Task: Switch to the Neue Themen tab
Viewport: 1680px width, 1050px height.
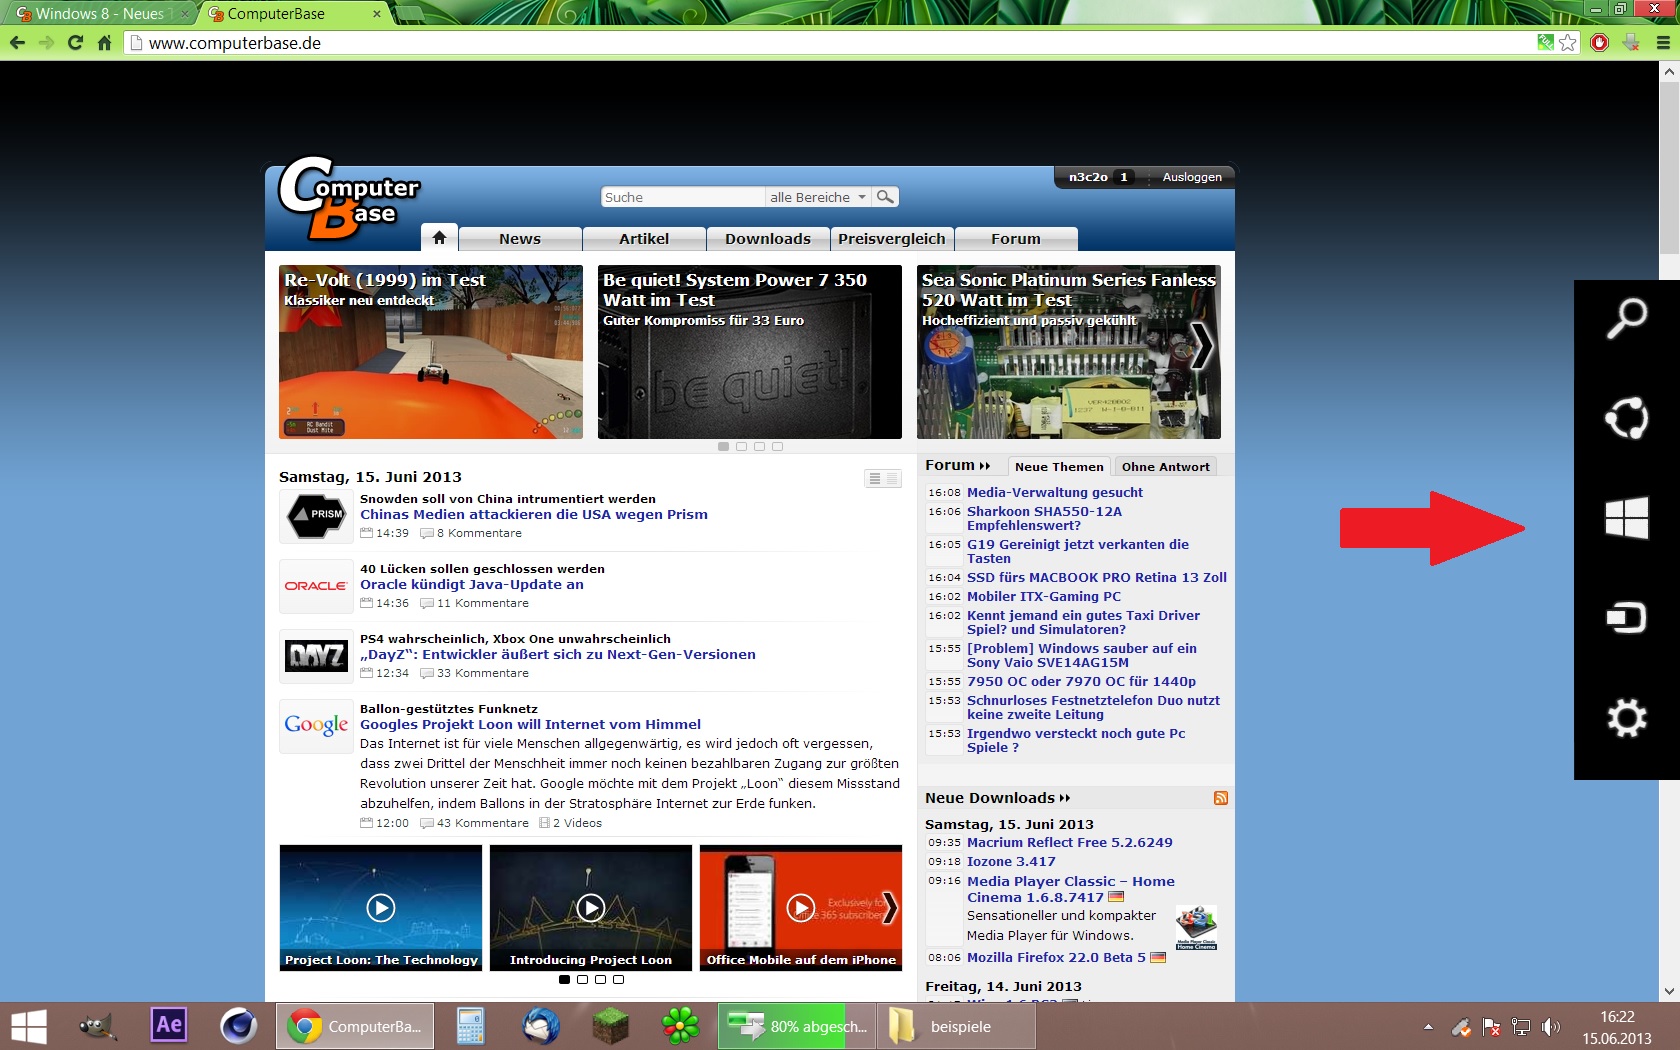Action: point(1059,466)
